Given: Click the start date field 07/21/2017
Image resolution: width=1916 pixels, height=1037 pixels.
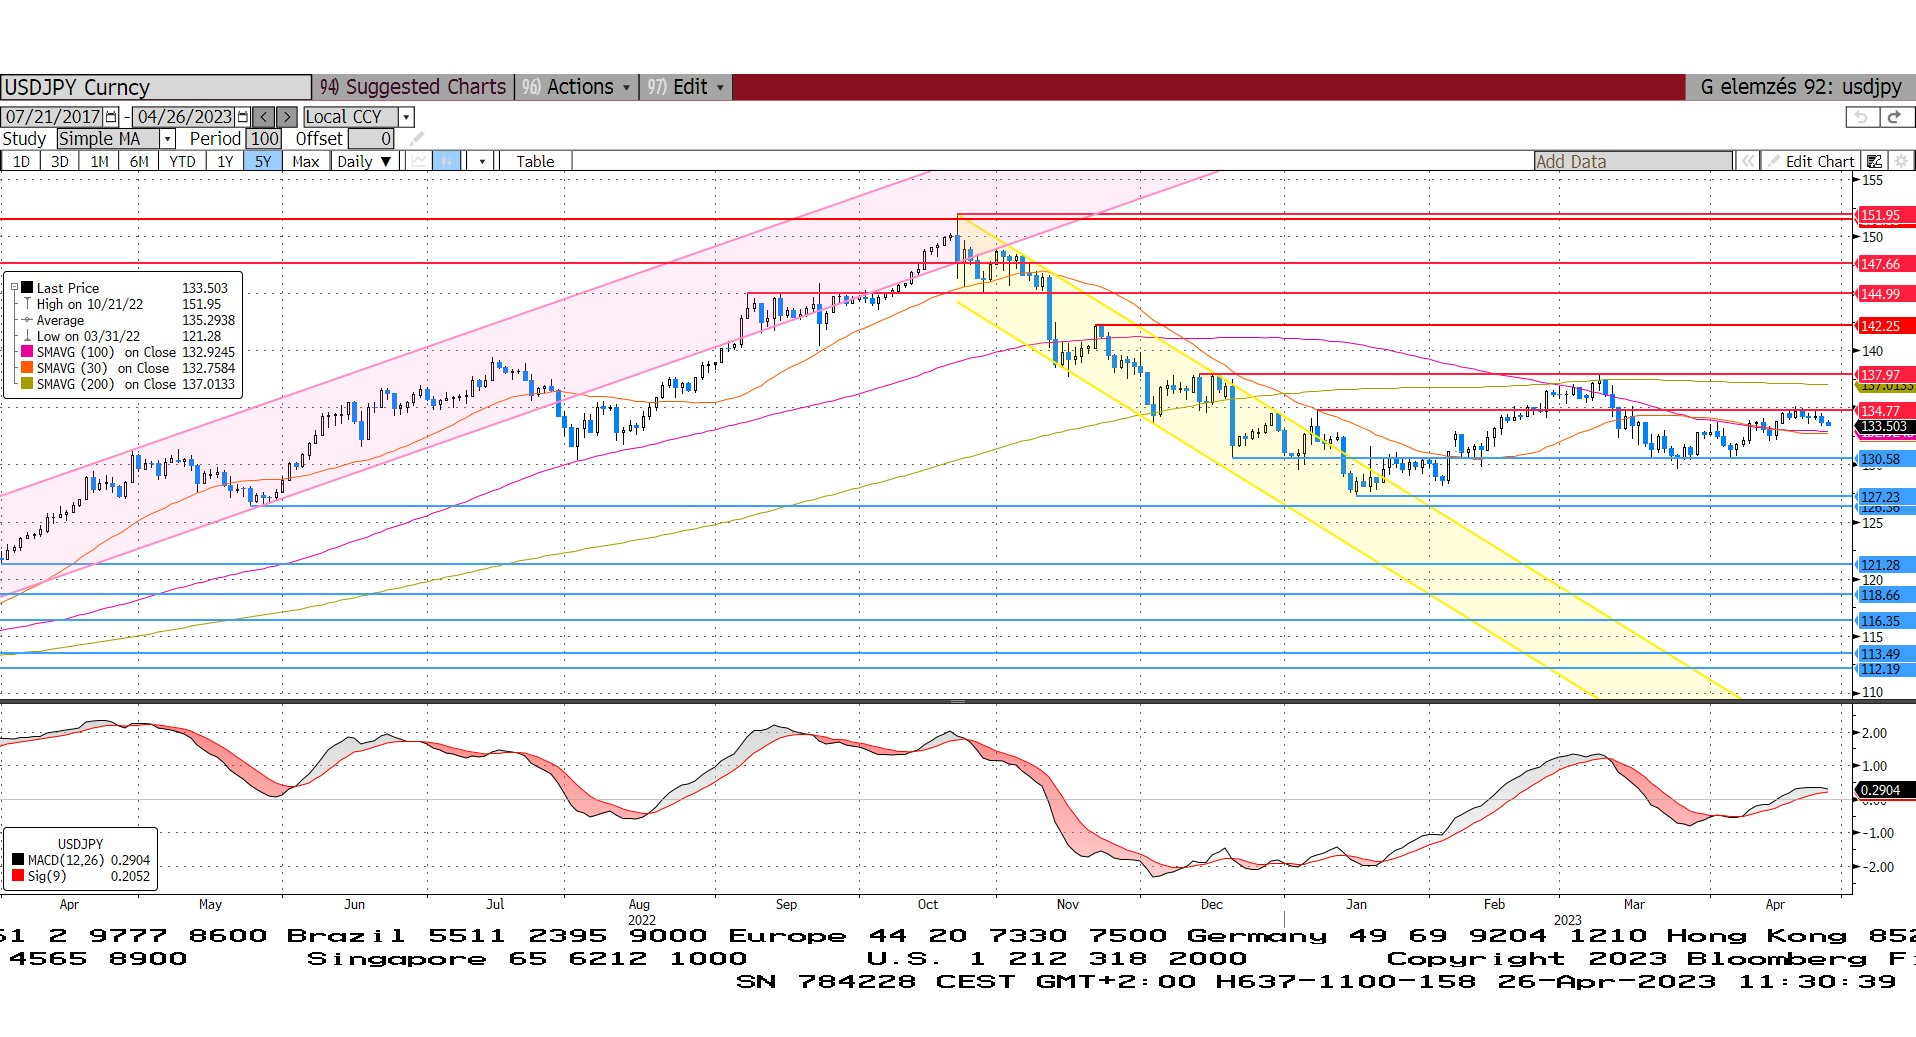Looking at the screenshot, I should pyautogui.click(x=53, y=117).
